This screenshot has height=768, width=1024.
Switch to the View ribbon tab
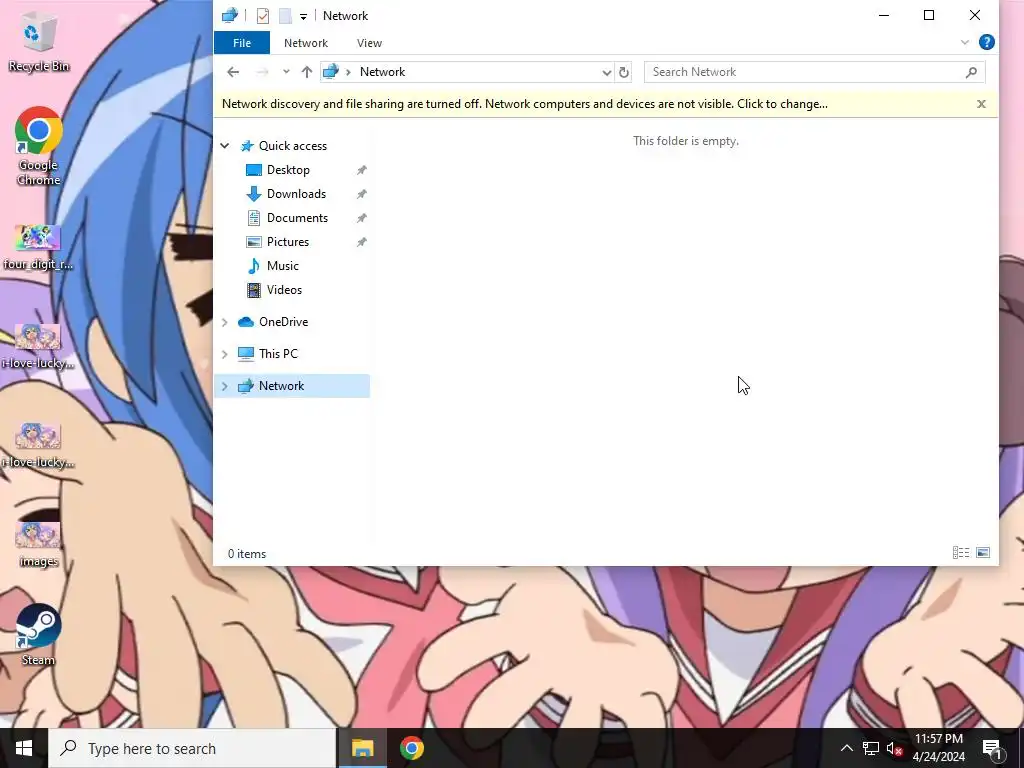tap(369, 43)
